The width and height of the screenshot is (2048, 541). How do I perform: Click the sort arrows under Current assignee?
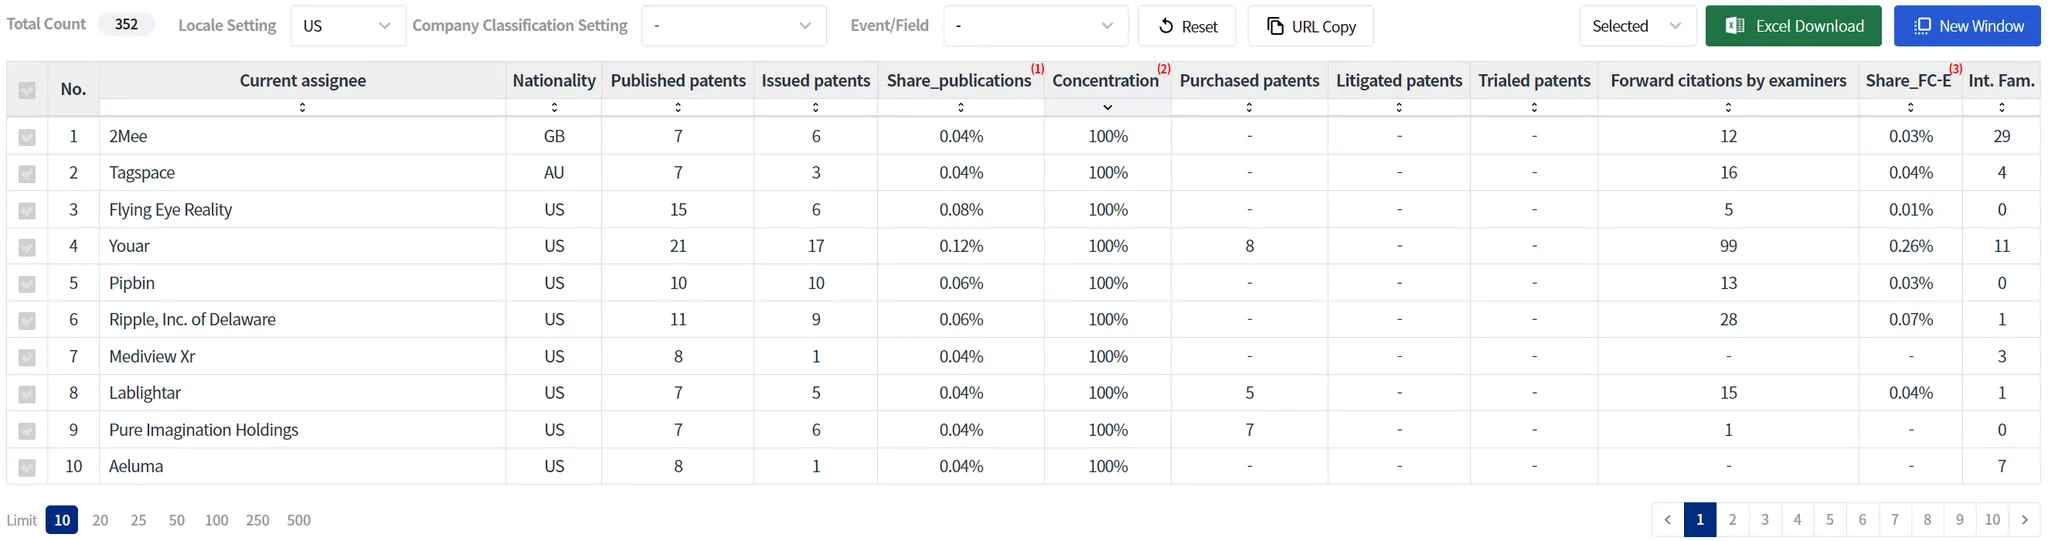tap(302, 107)
